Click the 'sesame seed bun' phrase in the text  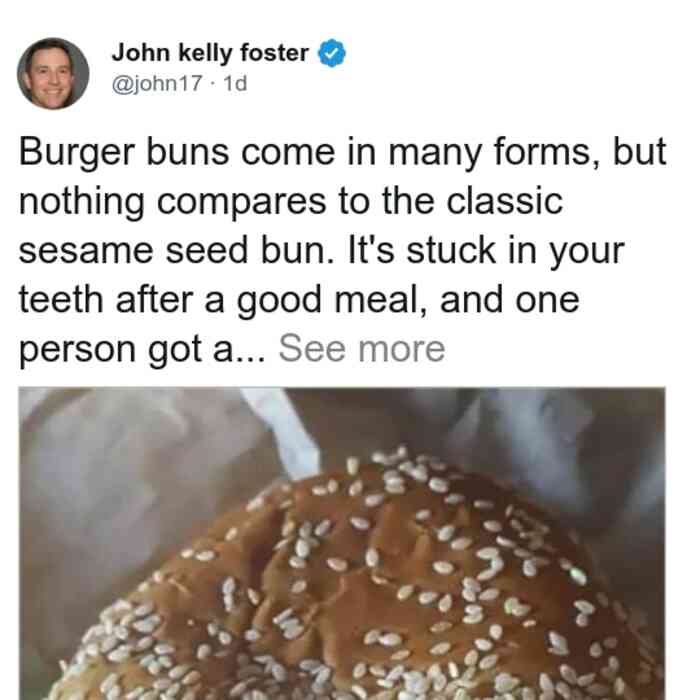pos(176,251)
